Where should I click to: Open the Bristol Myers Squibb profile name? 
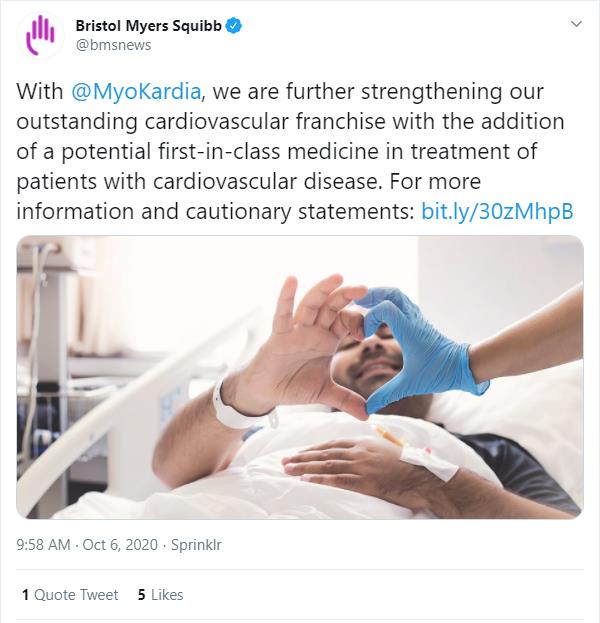[x=149, y=25]
